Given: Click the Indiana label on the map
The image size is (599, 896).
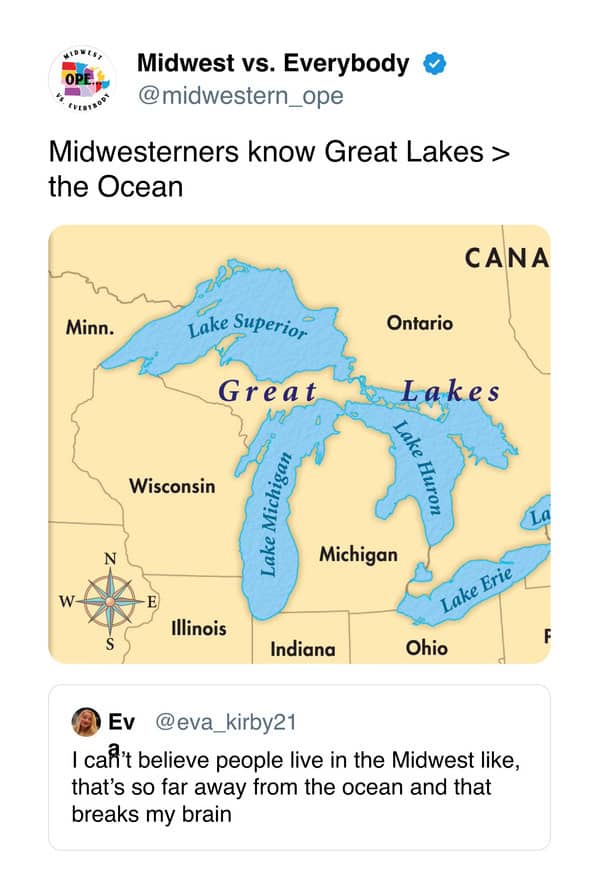Looking at the screenshot, I should tap(303, 649).
